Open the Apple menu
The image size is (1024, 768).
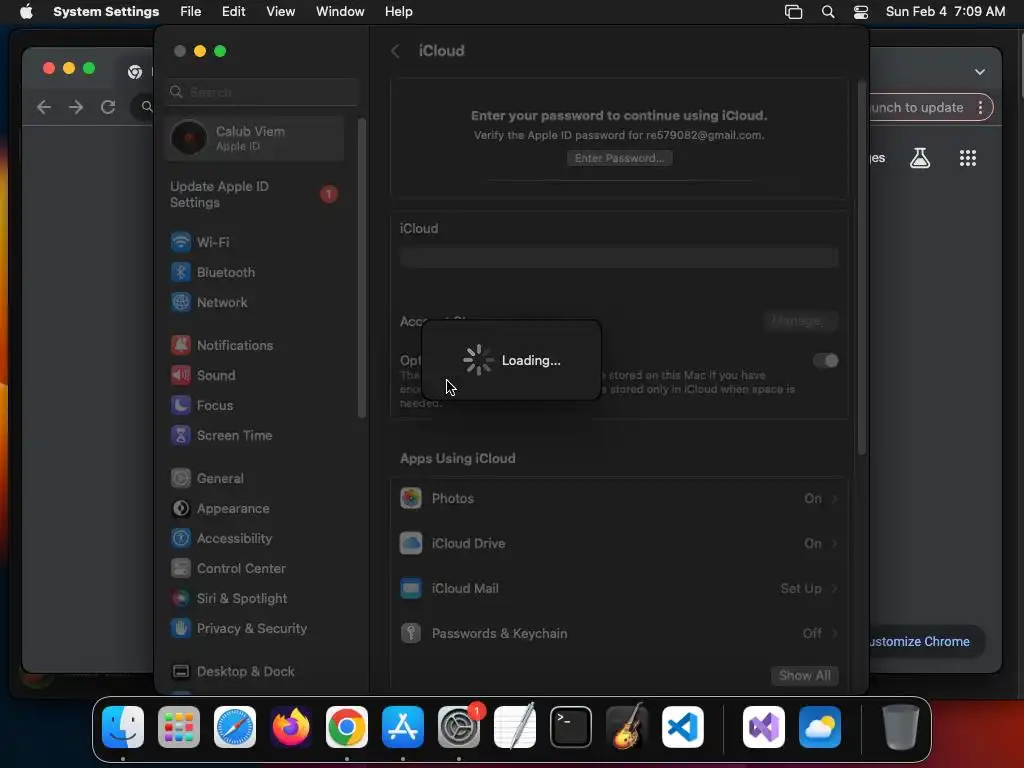tap(26, 12)
